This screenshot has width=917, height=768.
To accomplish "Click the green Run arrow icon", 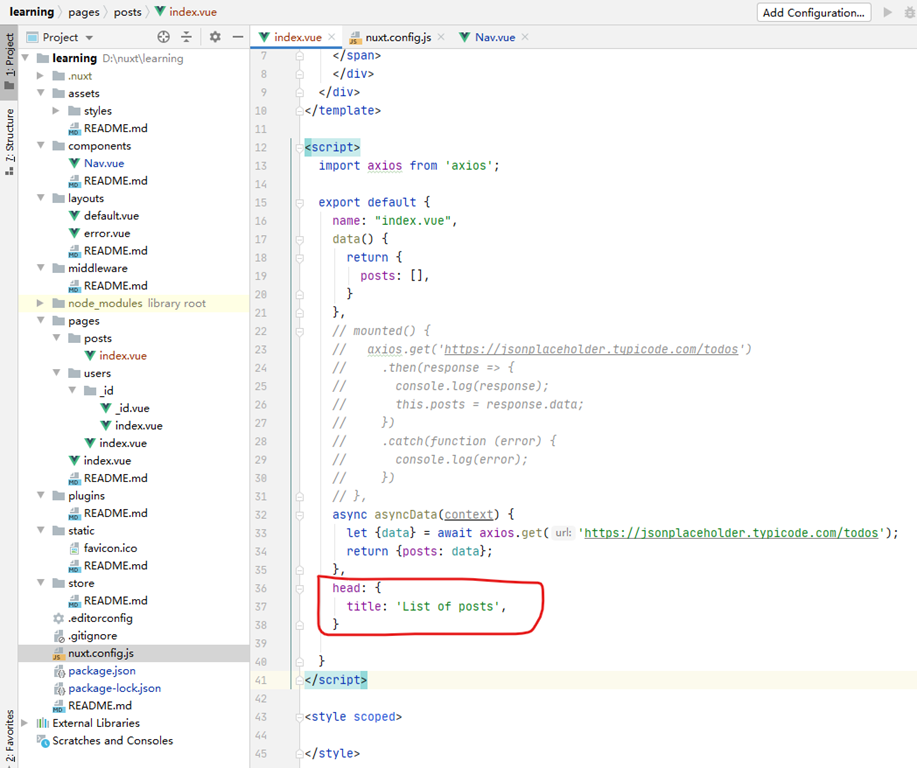I will click(x=887, y=12).
